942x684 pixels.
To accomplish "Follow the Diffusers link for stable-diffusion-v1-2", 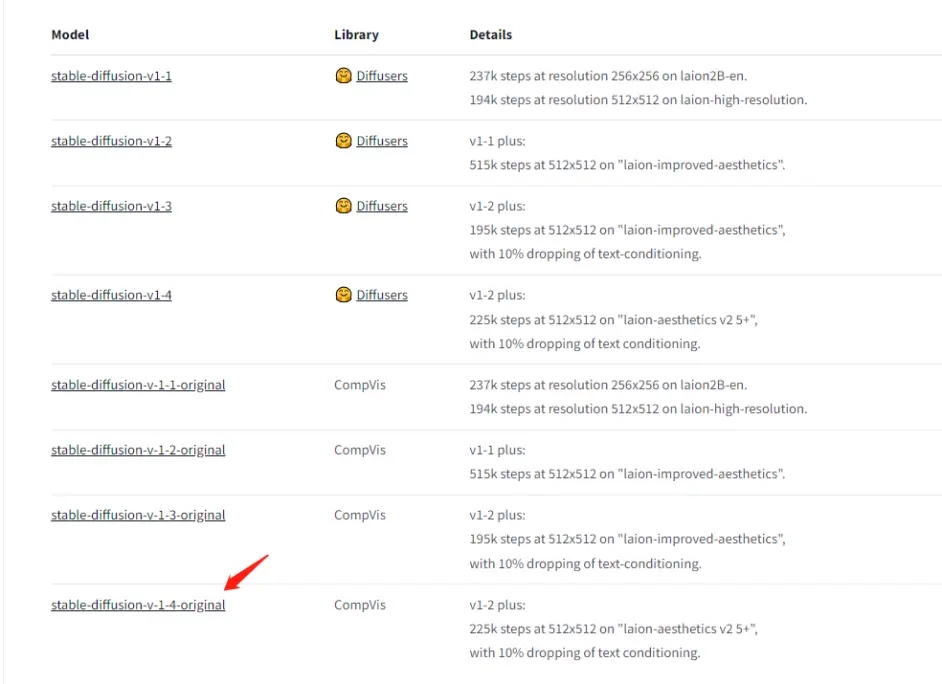I will (x=382, y=141).
